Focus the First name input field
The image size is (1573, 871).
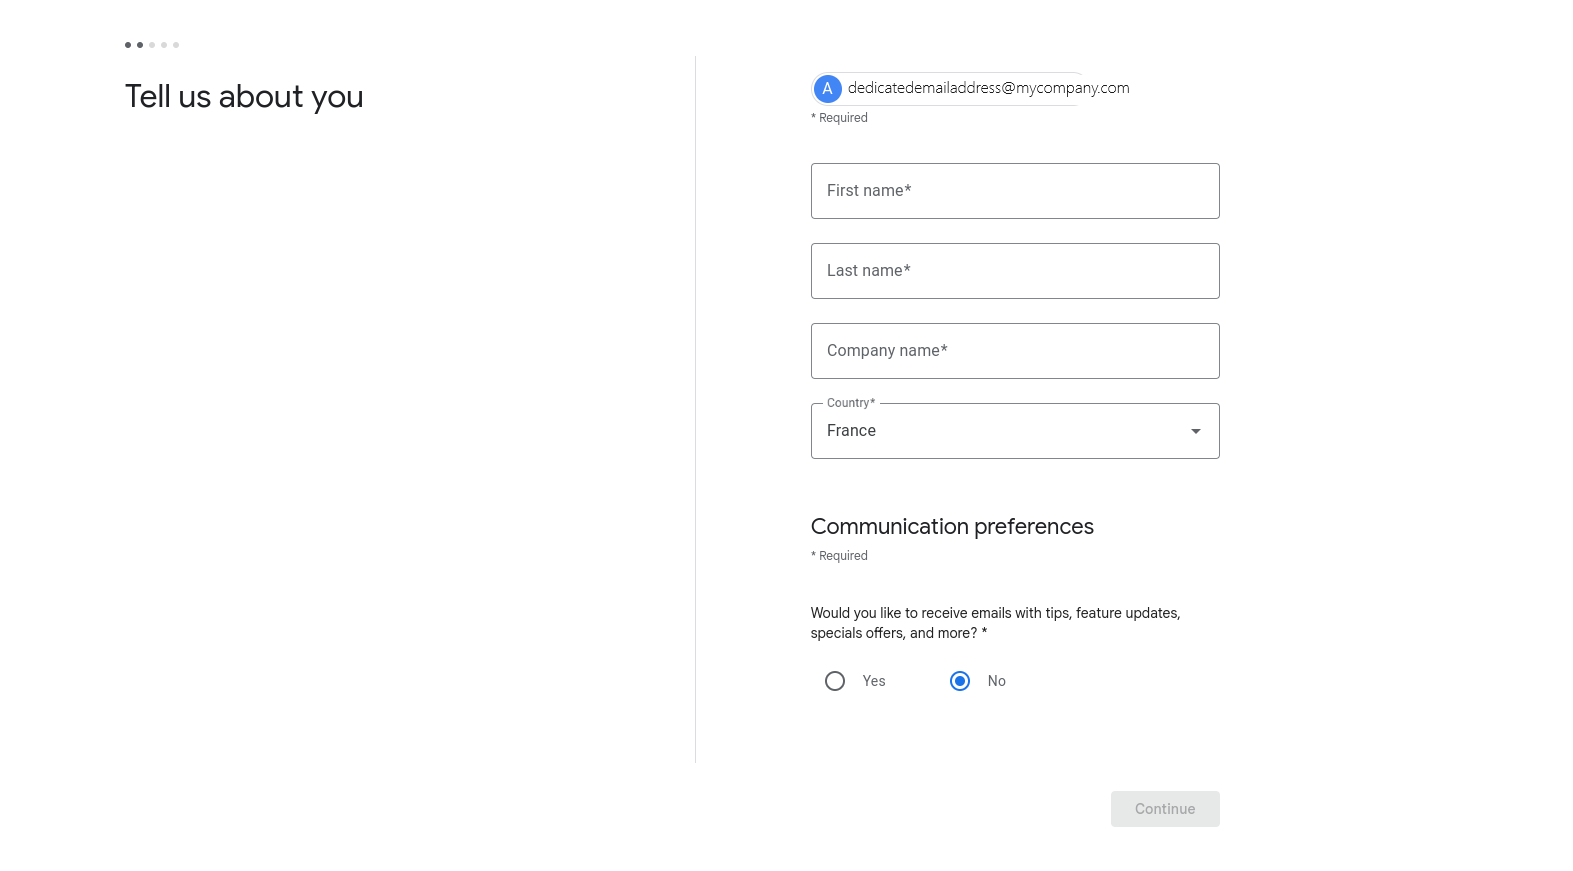[x=1015, y=191]
